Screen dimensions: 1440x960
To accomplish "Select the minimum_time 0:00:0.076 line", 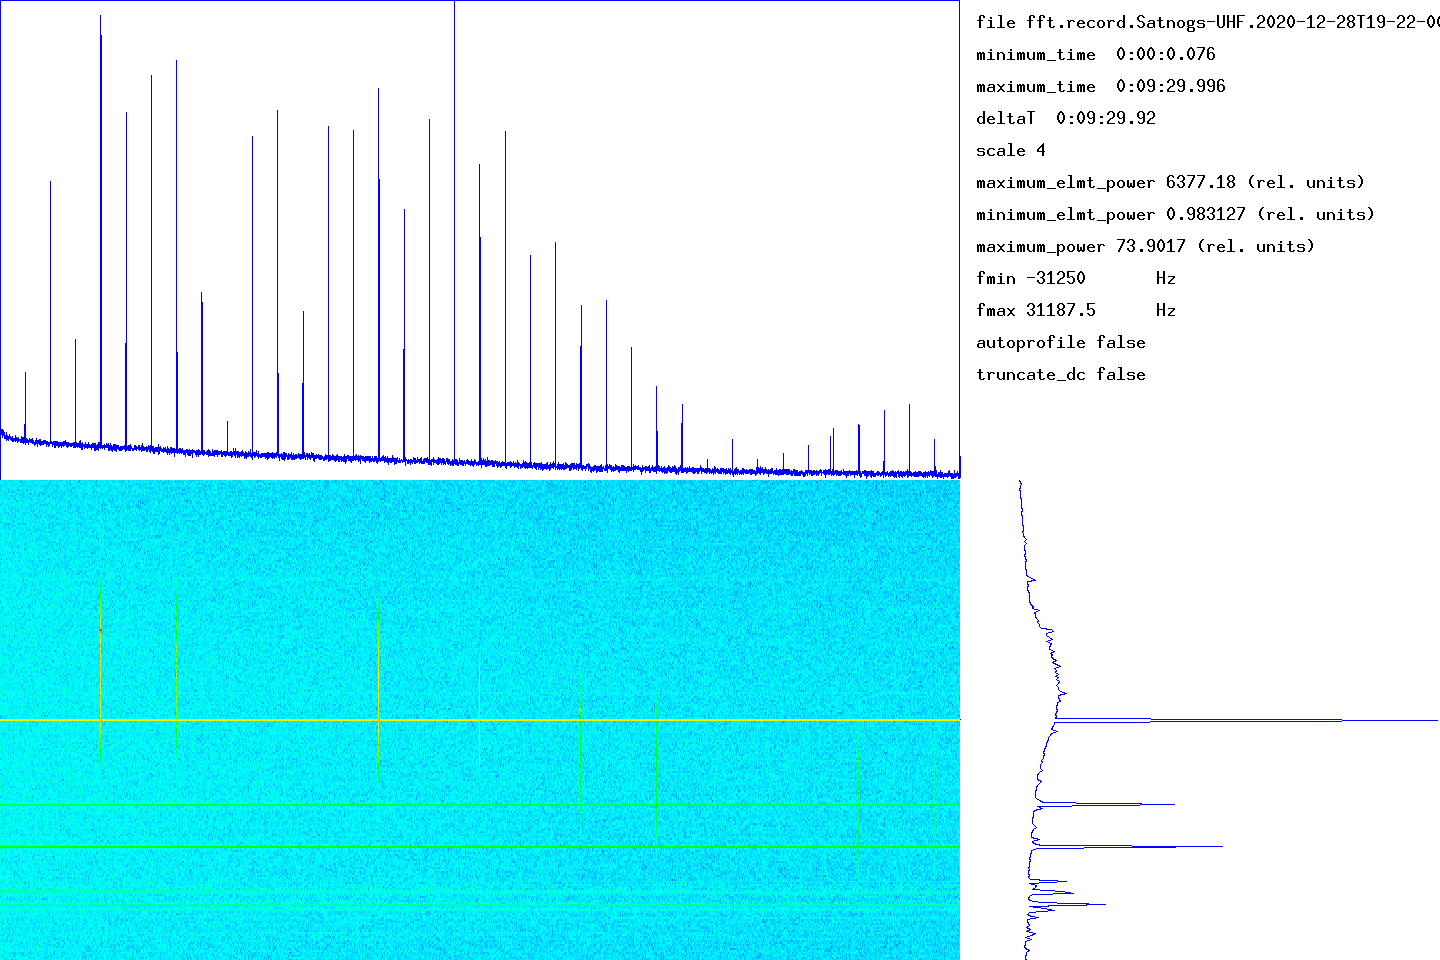I will pos(1096,54).
